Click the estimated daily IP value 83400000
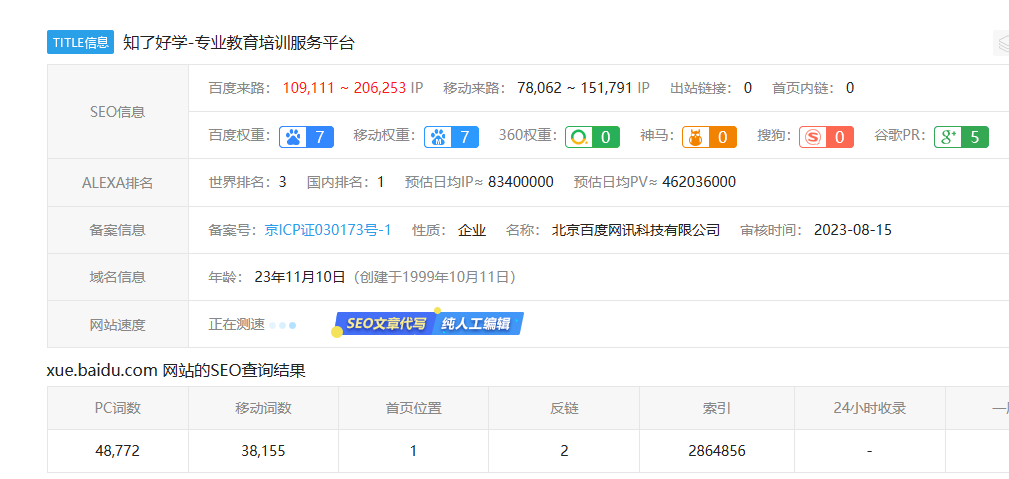 [521, 182]
